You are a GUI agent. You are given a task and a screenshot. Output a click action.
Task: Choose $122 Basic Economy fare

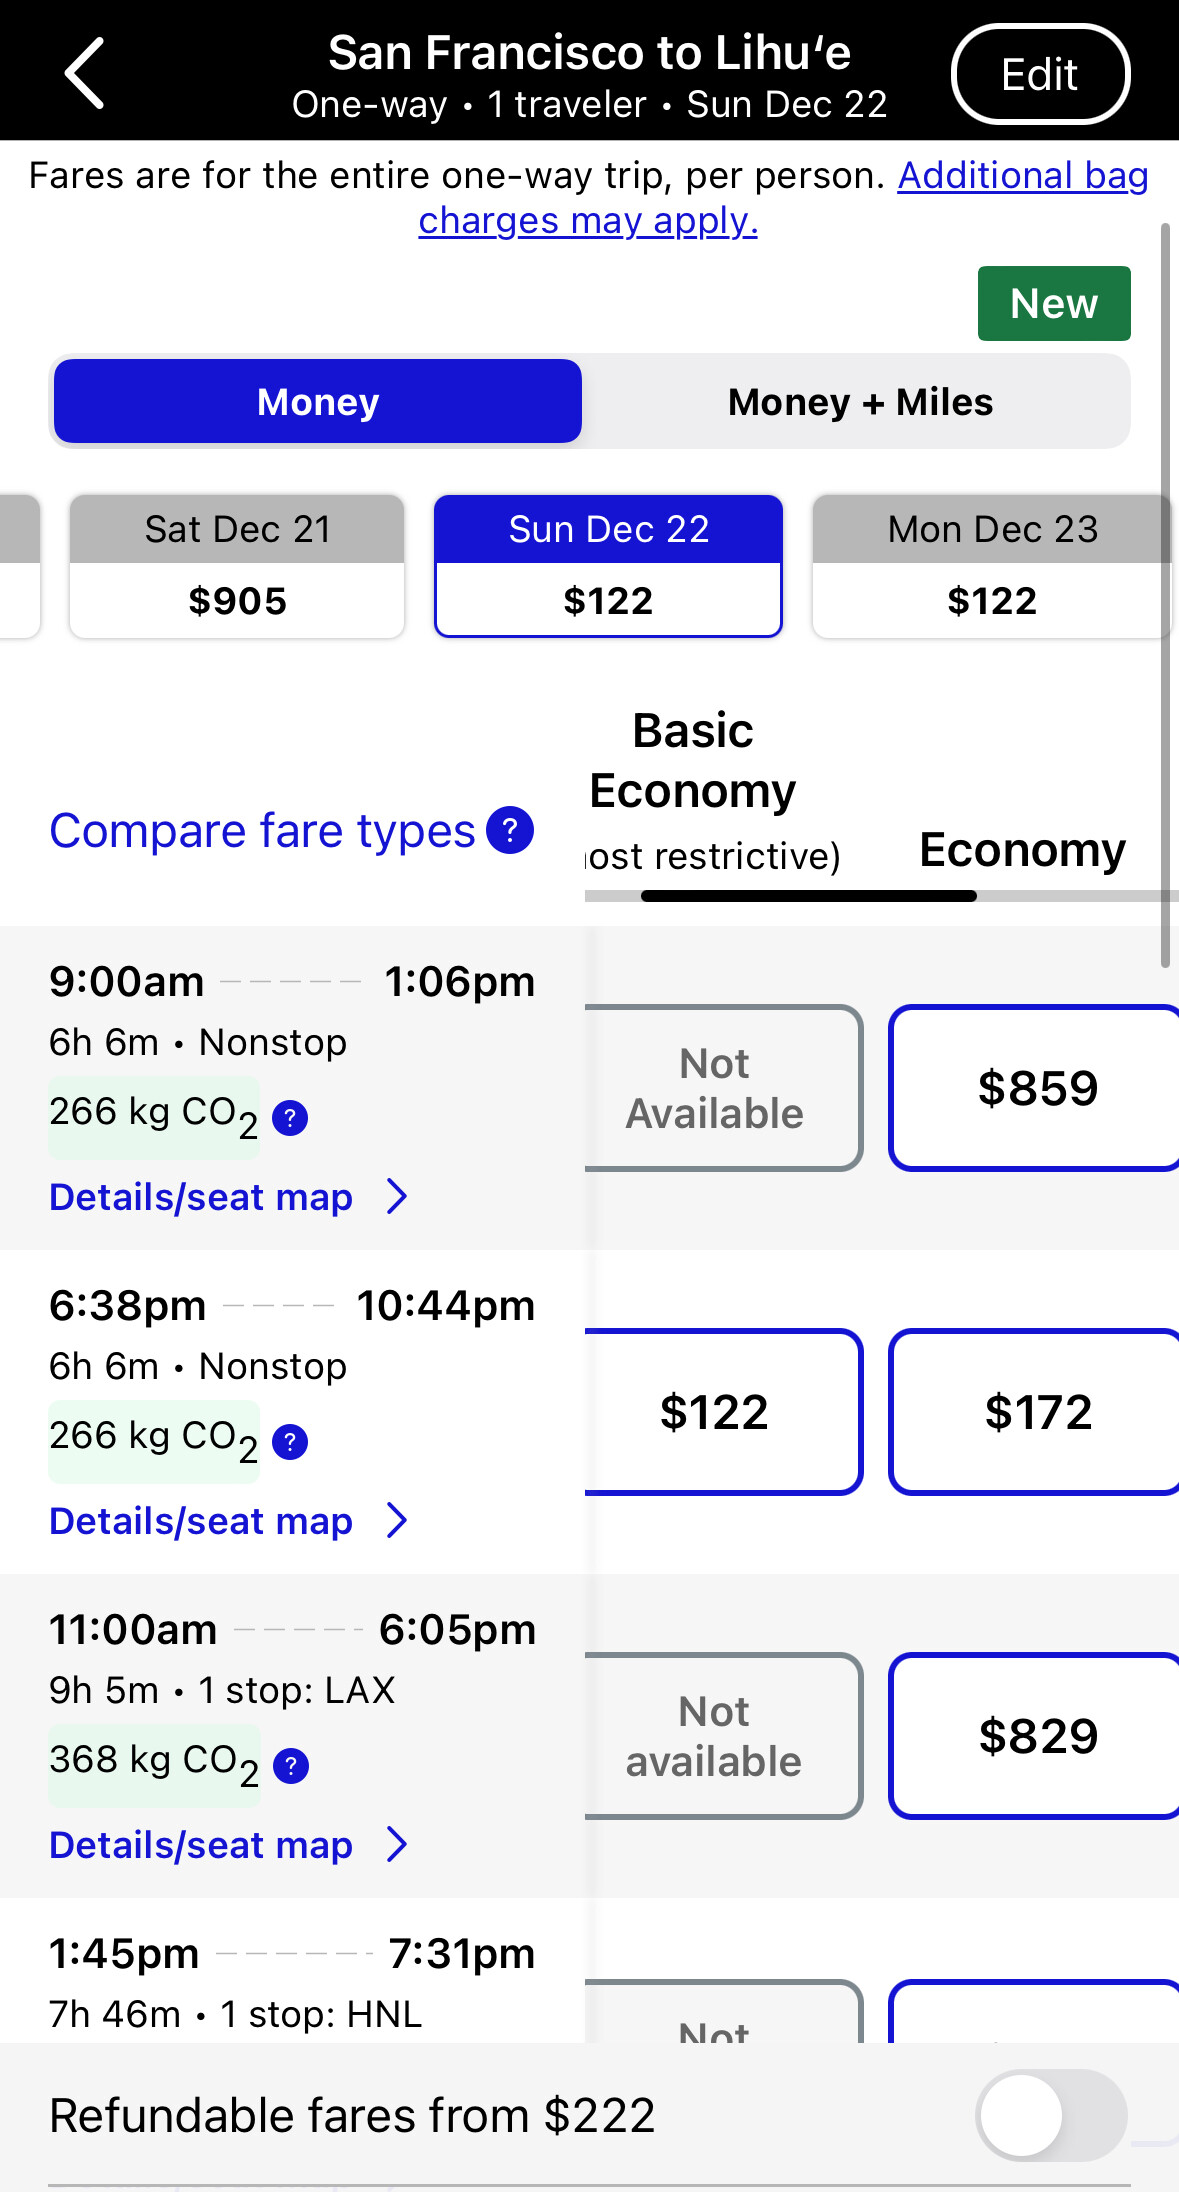click(x=714, y=1412)
